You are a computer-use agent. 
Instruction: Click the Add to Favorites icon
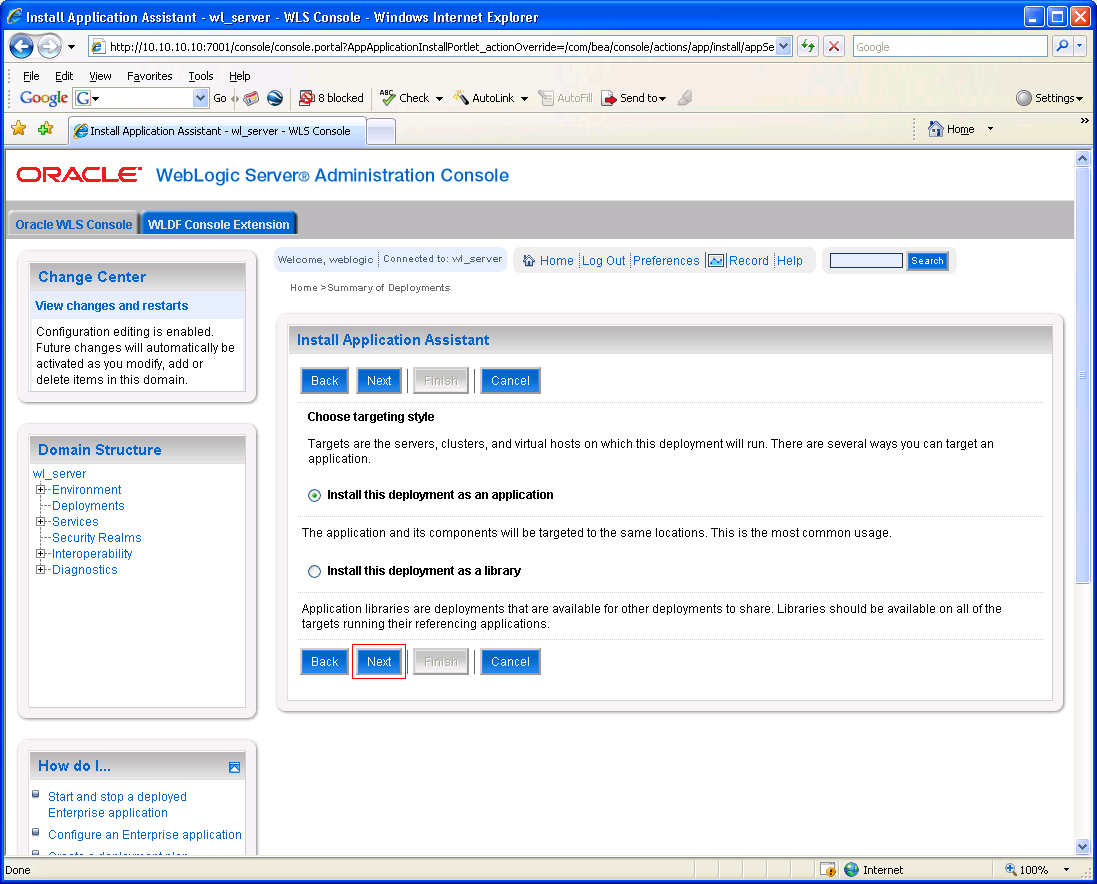(x=45, y=129)
